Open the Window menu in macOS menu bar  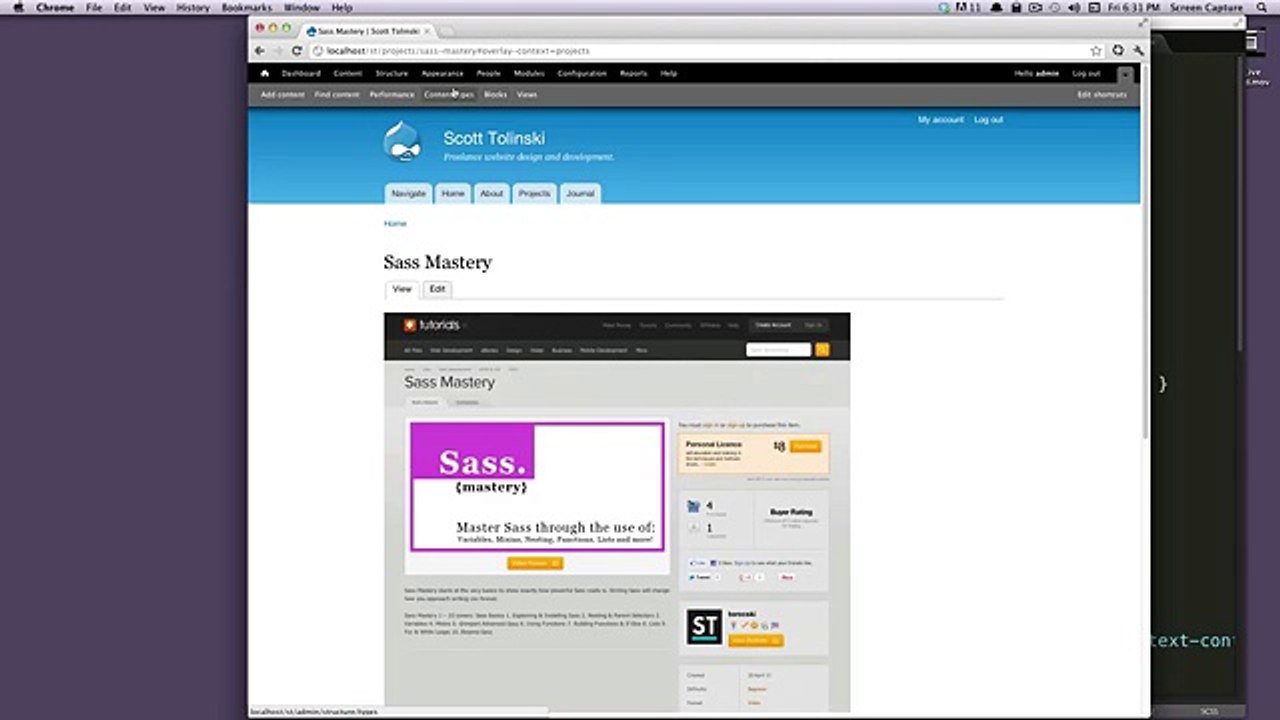pos(302,7)
